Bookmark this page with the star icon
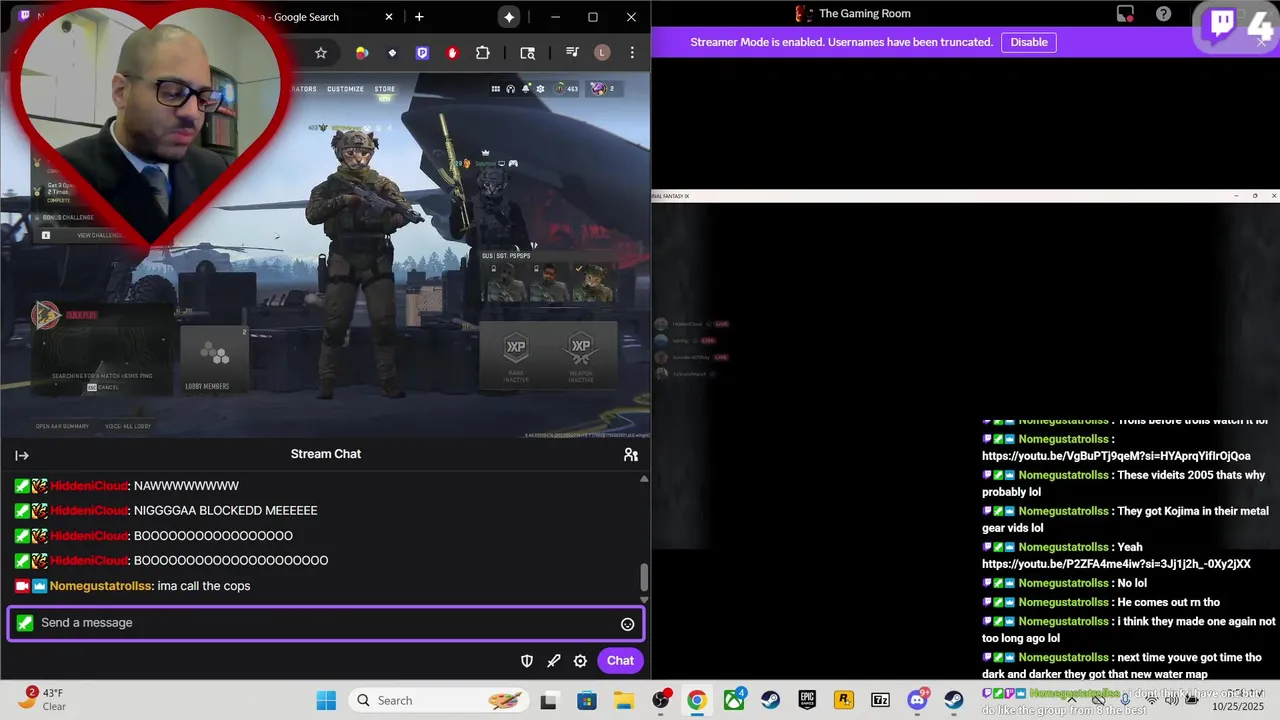 click(321, 53)
